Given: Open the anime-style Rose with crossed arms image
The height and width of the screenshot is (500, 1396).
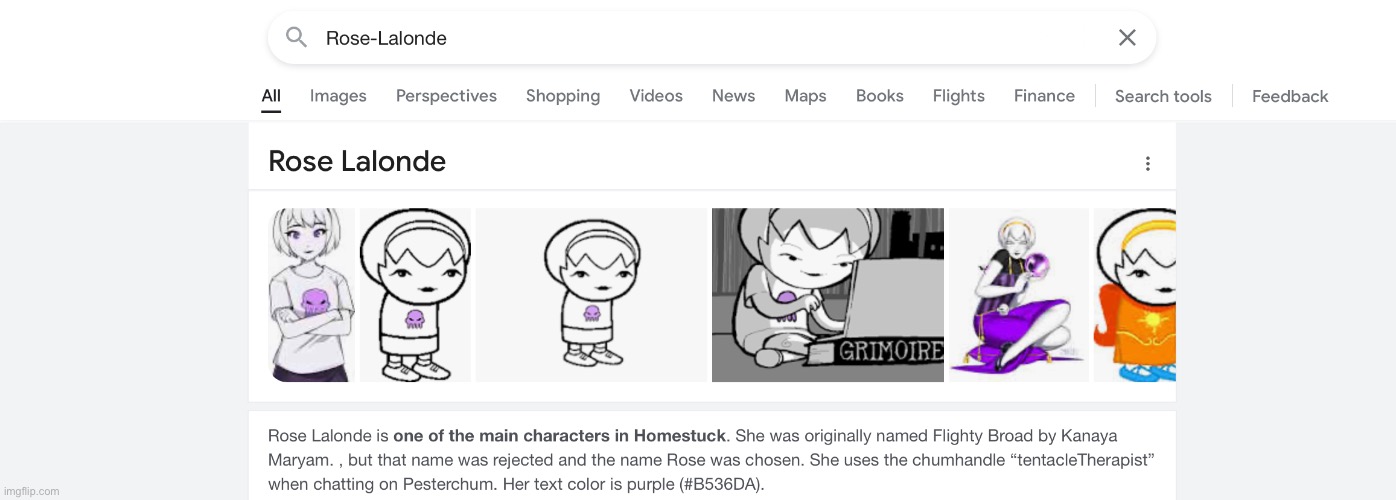Looking at the screenshot, I should [312, 295].
